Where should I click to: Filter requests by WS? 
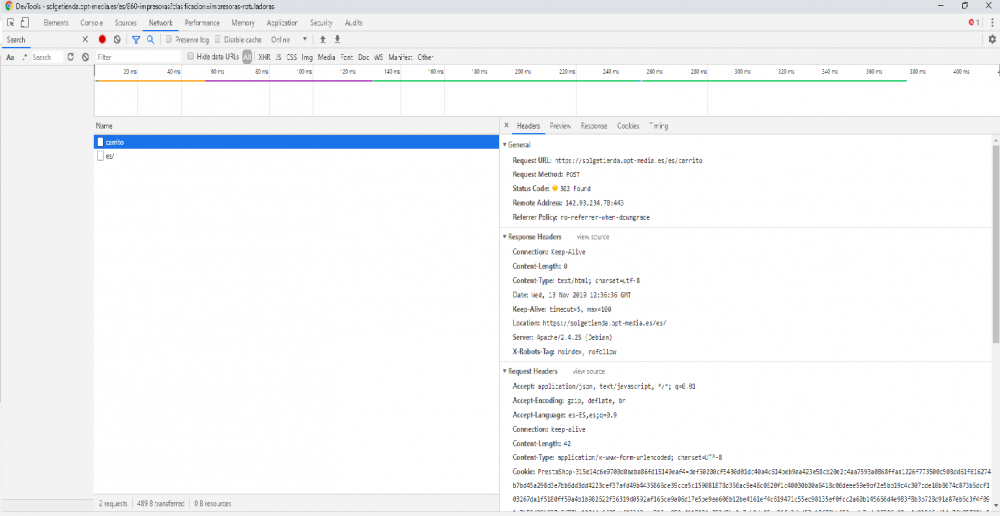click(x=379, y=57)
